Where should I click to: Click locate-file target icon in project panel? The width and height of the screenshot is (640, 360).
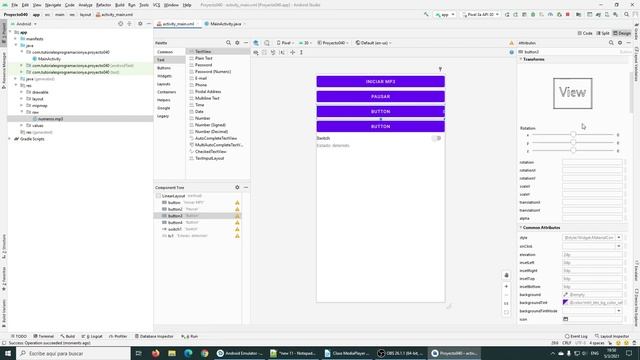tap(120, 24)
